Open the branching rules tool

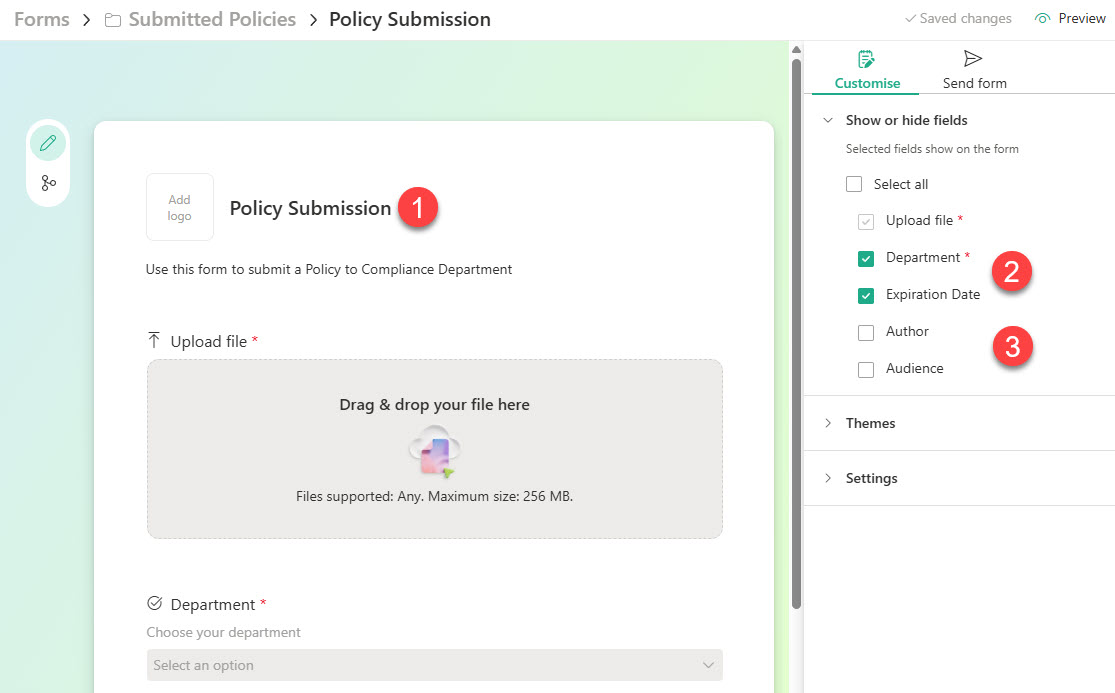click(48, 182)
